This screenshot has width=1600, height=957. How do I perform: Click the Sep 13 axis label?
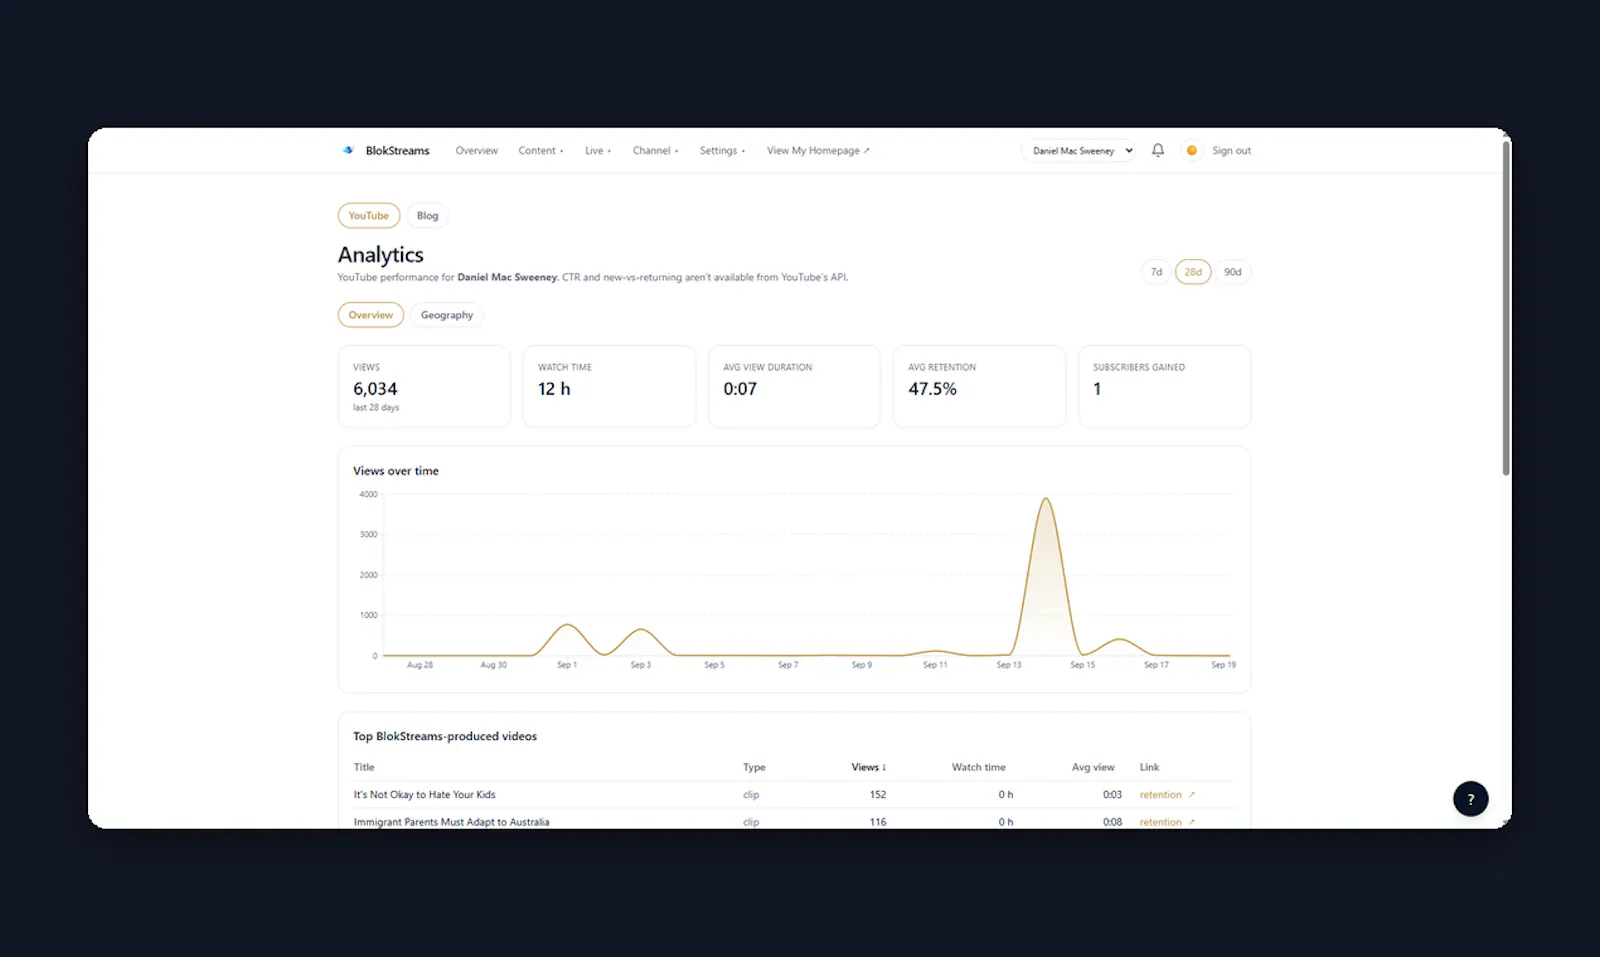(1009, 665)
